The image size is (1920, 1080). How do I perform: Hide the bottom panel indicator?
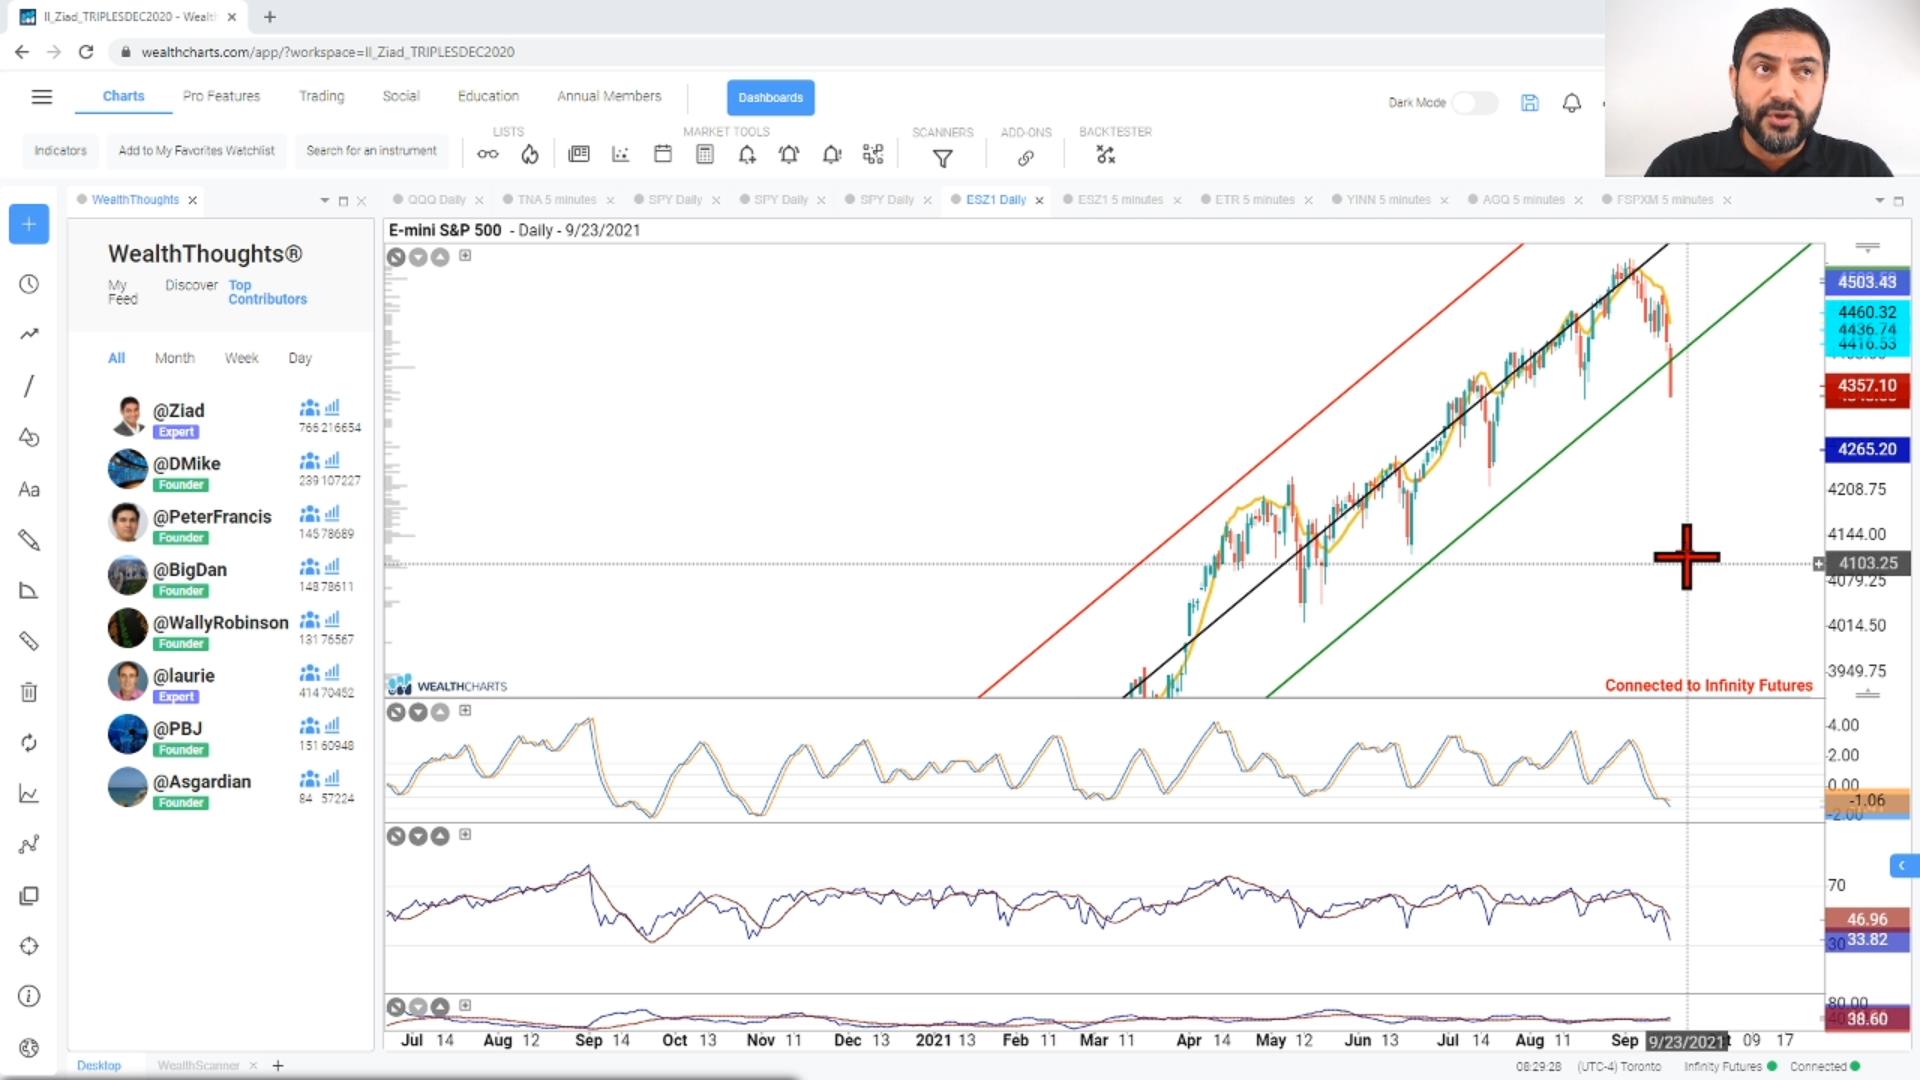pyautogui.click(x=396, y=1007)
